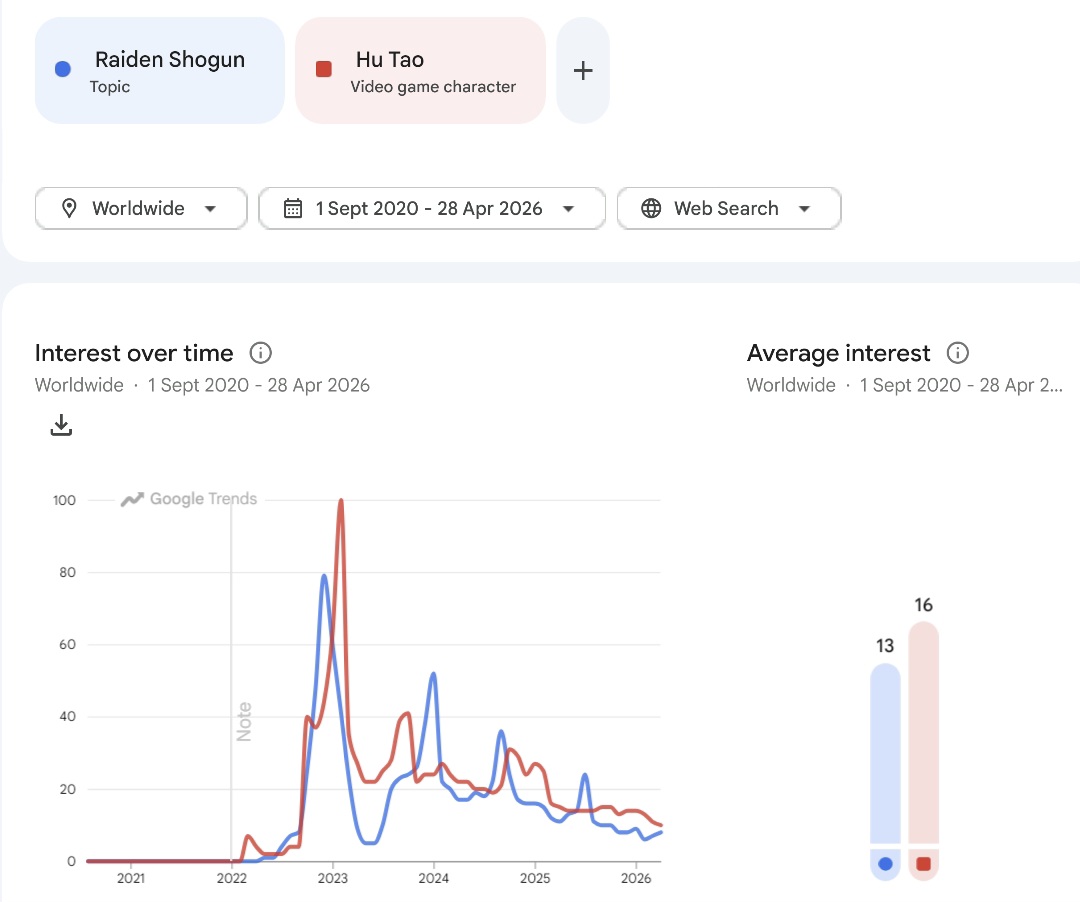Select the Raiden Shogun search term card
The height and width of the screenshot is (902, 1080).
(x=160, y=70)
